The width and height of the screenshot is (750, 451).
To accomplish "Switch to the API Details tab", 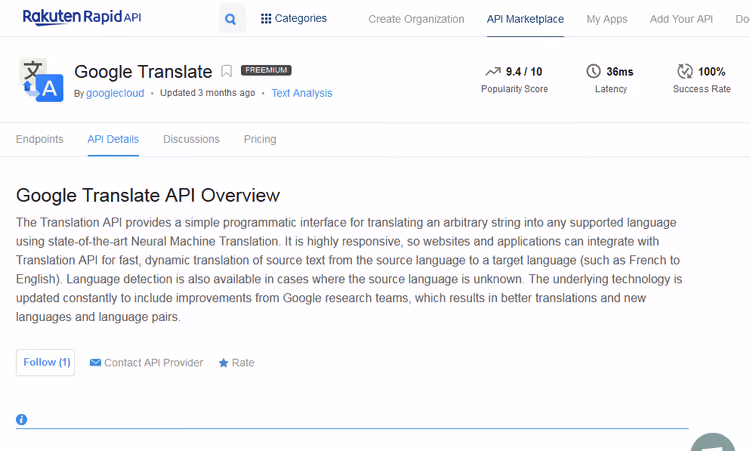I will click(x=113, y=139).
